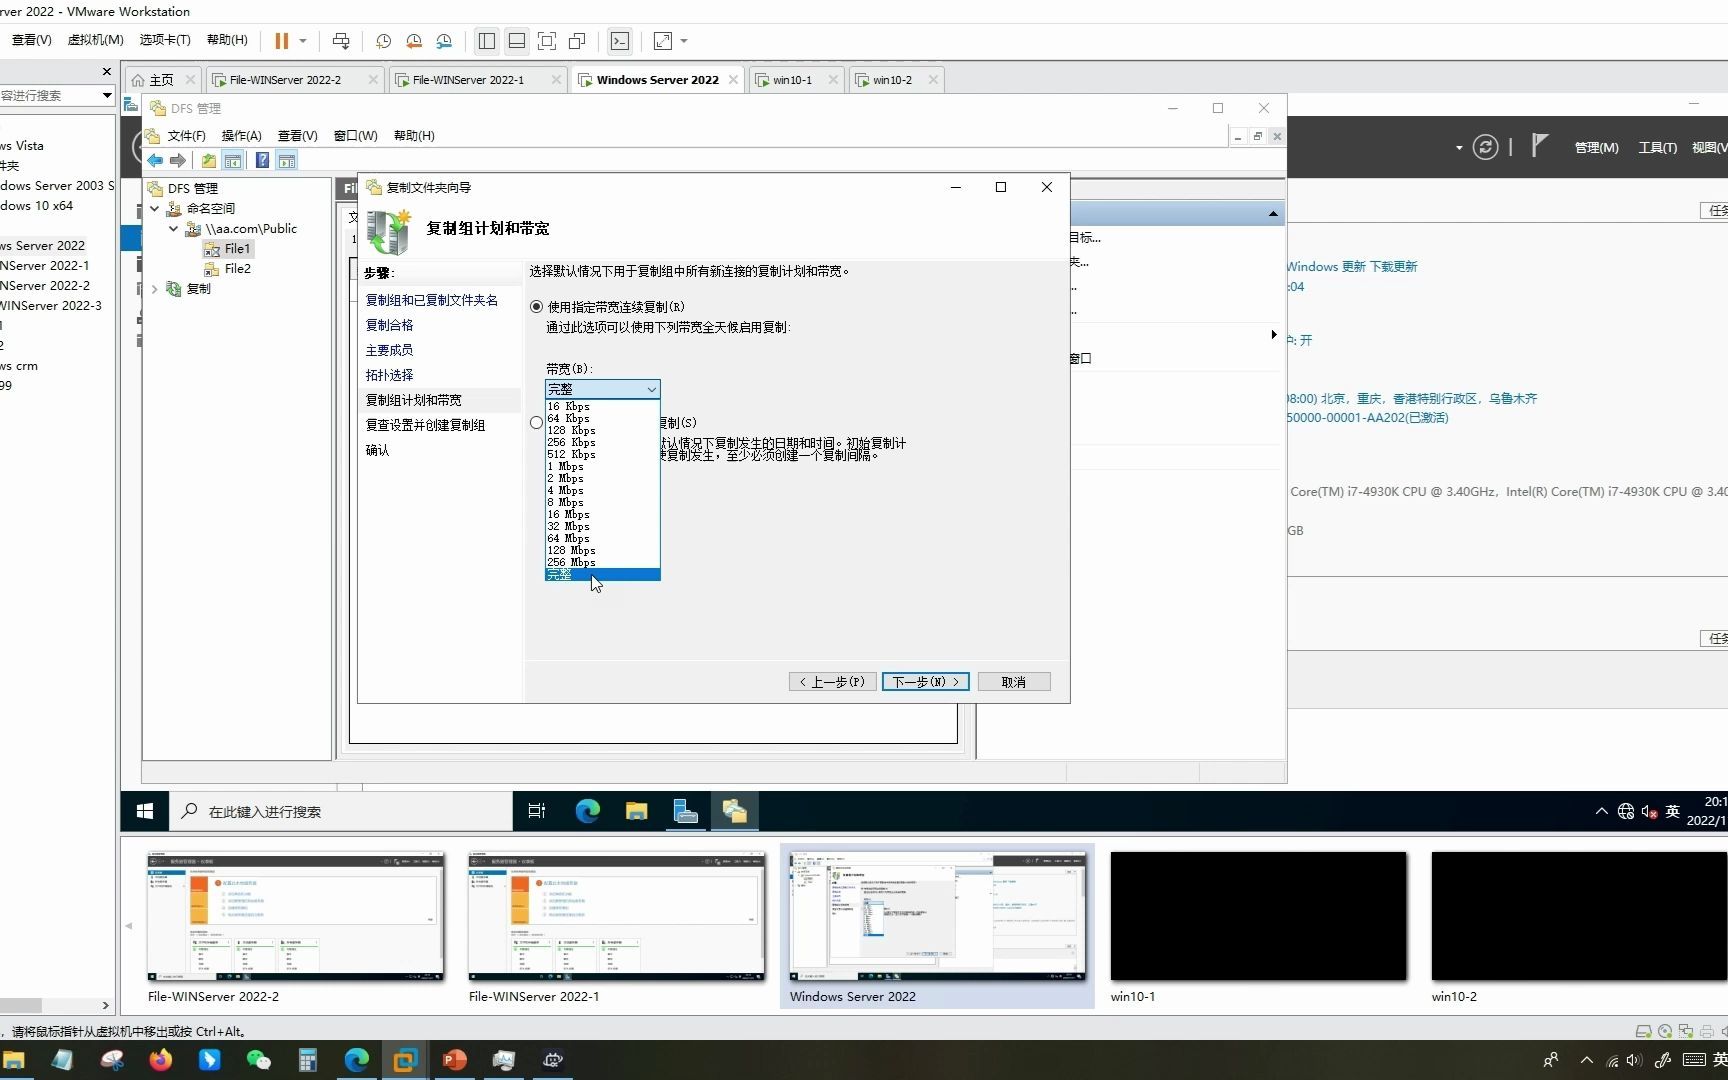Toggle the thumbnail bar view icon
Image resolution: width=1728 pixels, height=1080 pixels.
coord(517,41)
